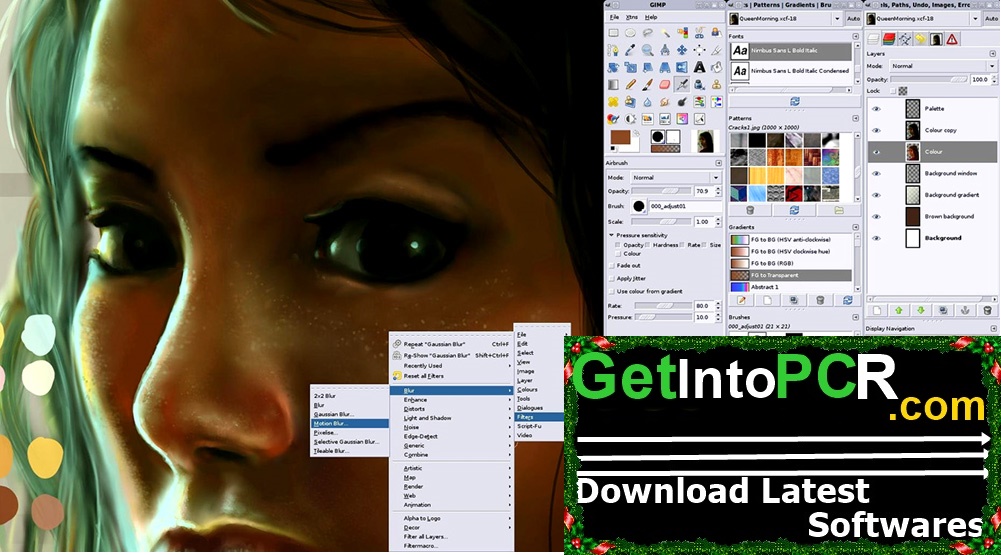This screenshot has height=555, width=1001.
Task: Expand the Artistic filters submenu
Action: point(452,468)
